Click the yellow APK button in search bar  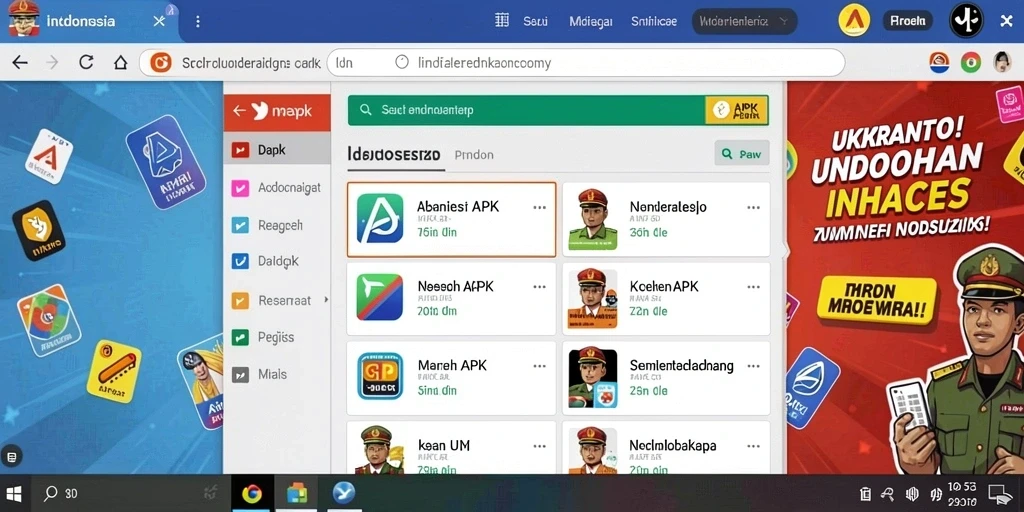point(737,110)
